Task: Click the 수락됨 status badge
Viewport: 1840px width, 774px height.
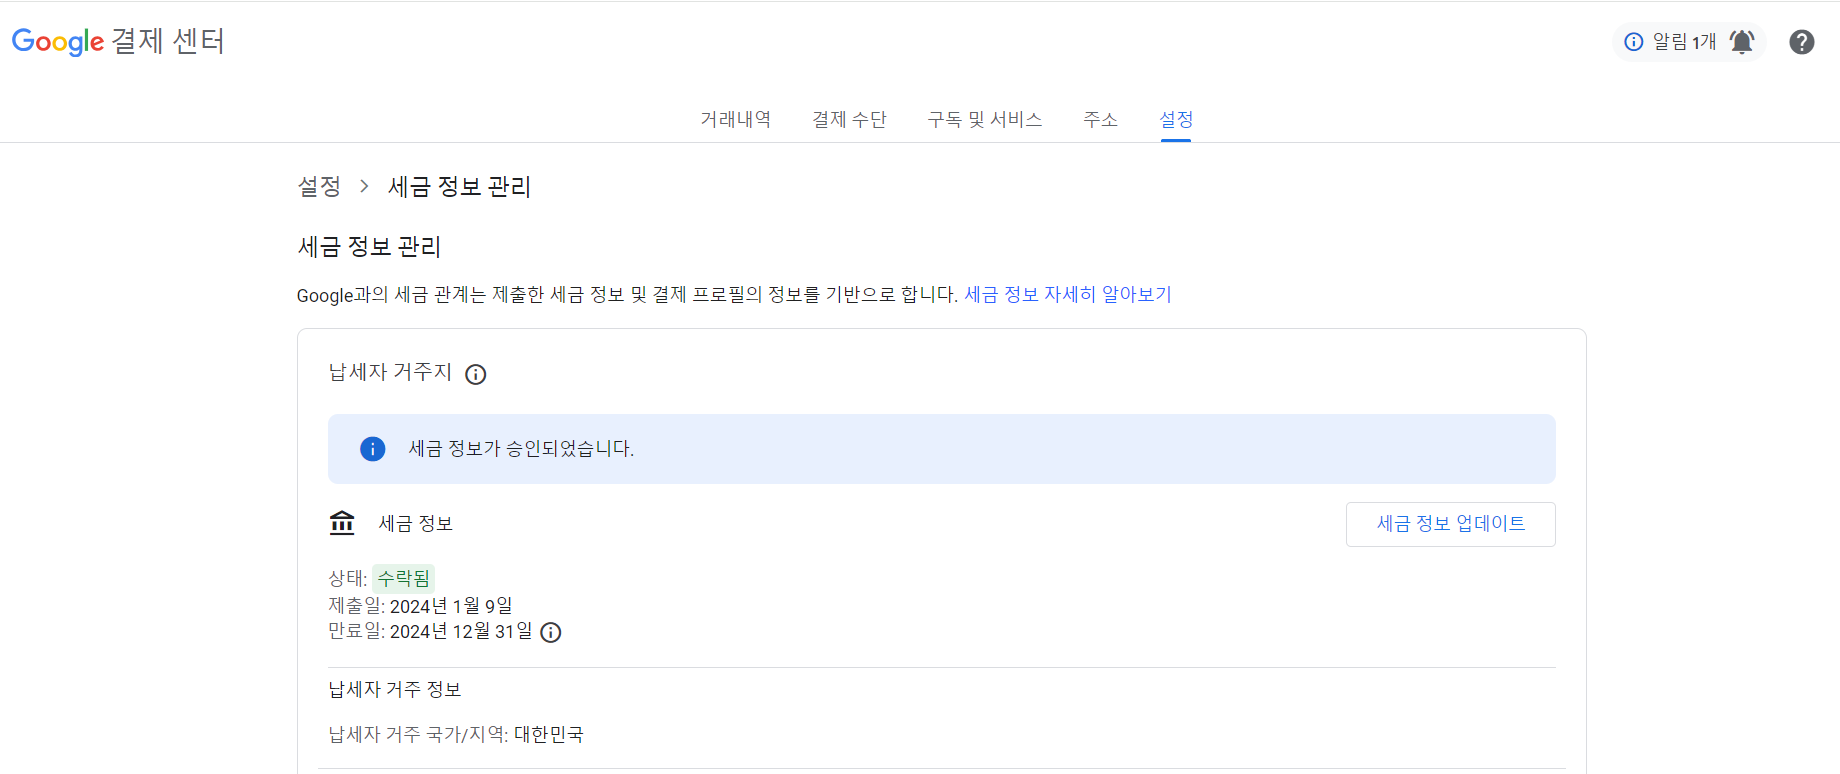Action: 403,577
